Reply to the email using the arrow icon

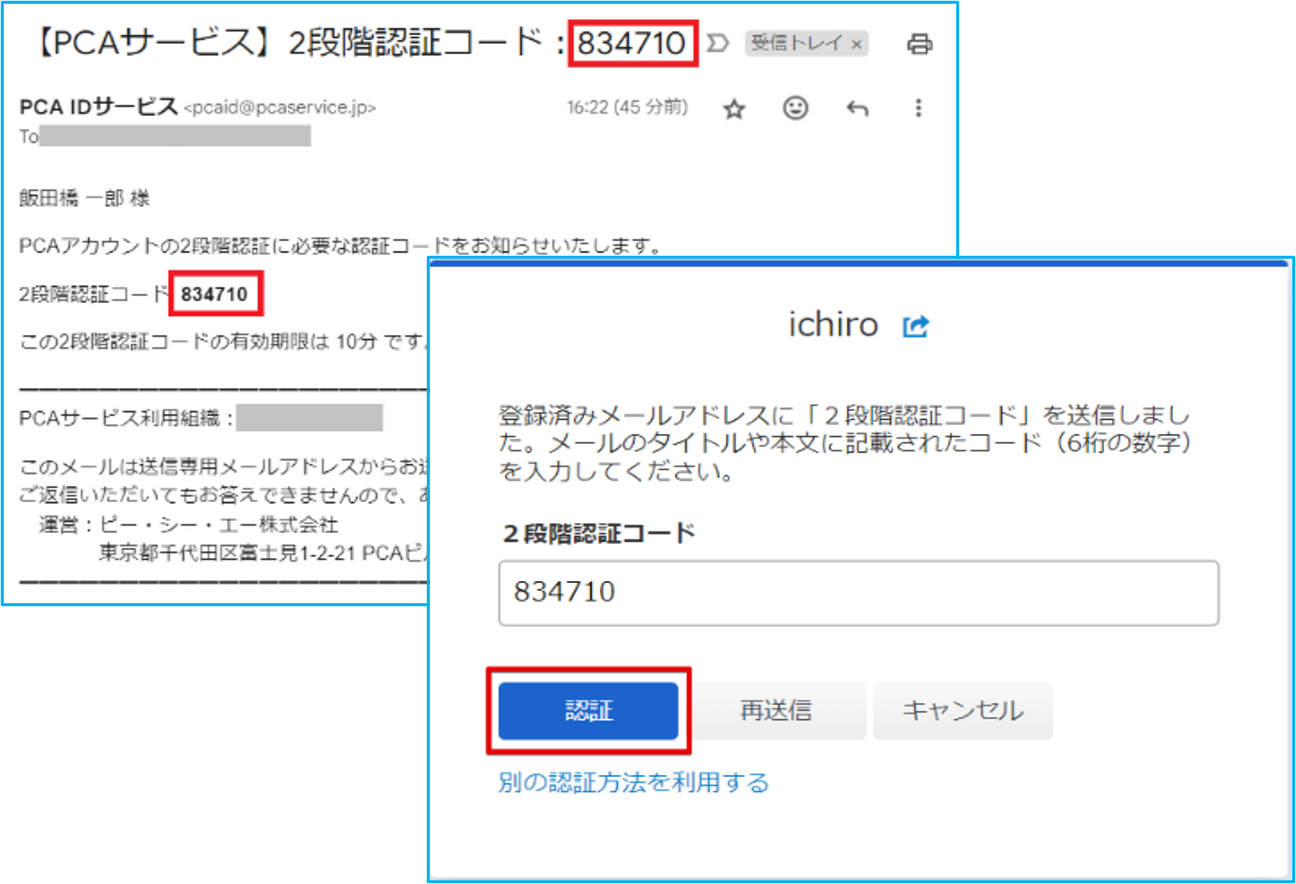coord(857,109)
